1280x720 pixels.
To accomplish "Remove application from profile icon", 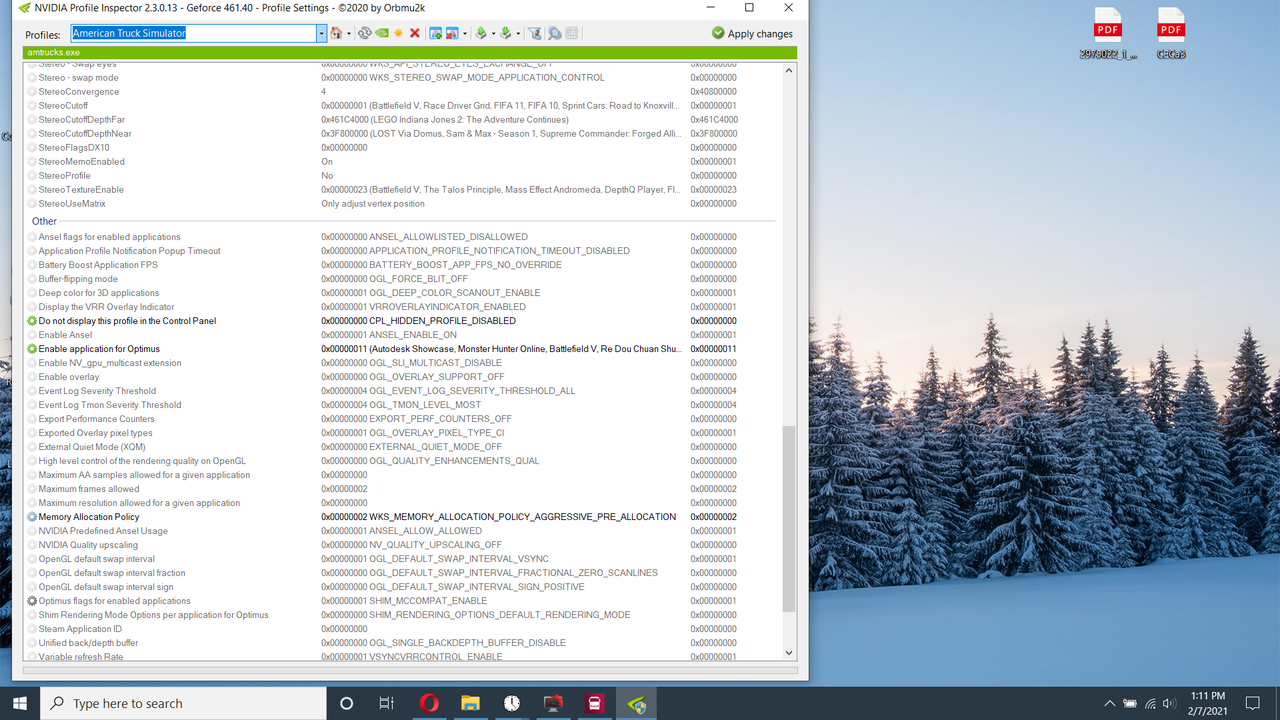I will pyautogui.click(x=452, y=33).
